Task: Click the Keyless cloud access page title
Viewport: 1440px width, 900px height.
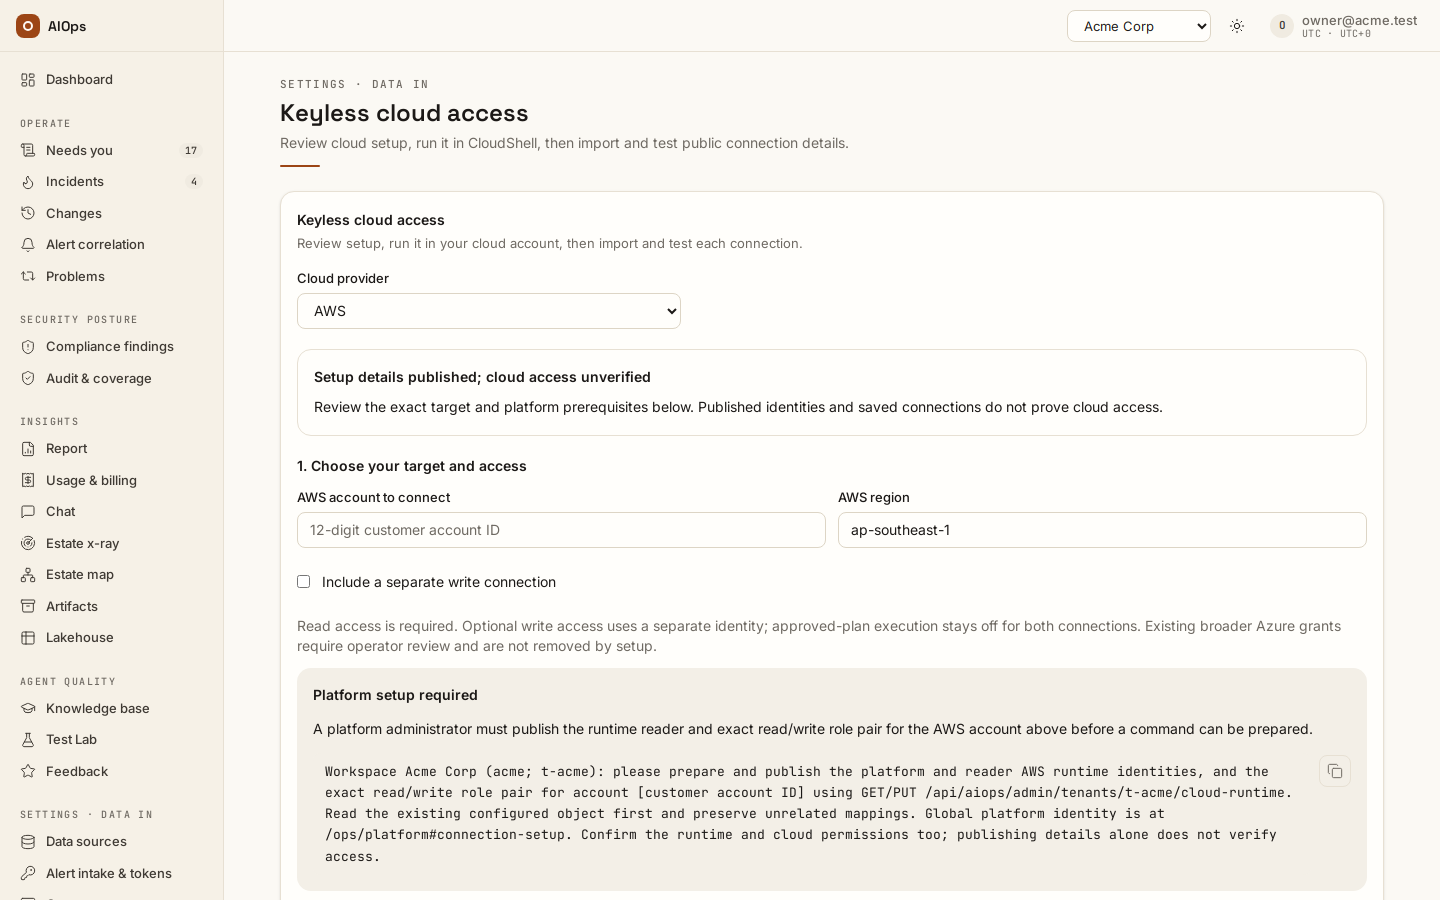Action: pos(404,113)
